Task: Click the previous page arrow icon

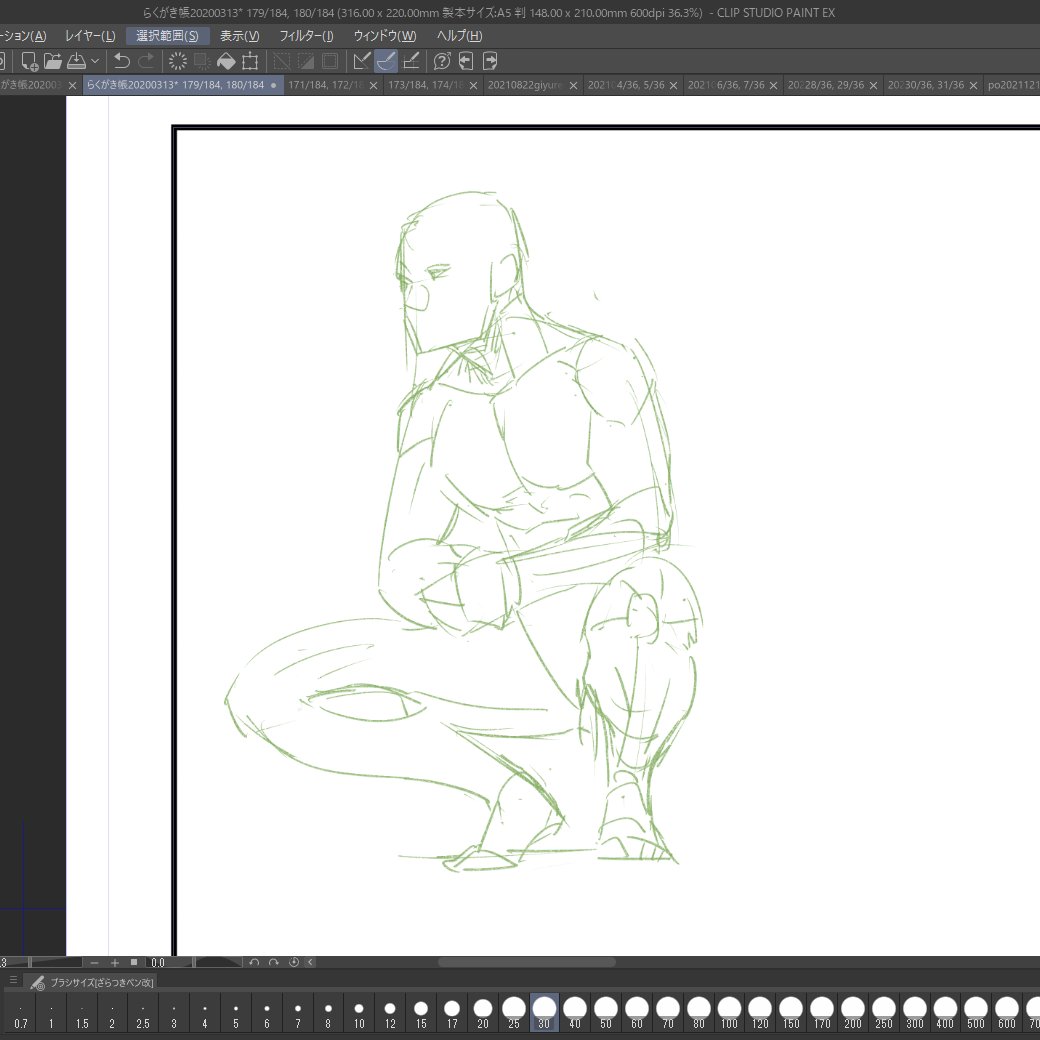Action: pos(466,61)
